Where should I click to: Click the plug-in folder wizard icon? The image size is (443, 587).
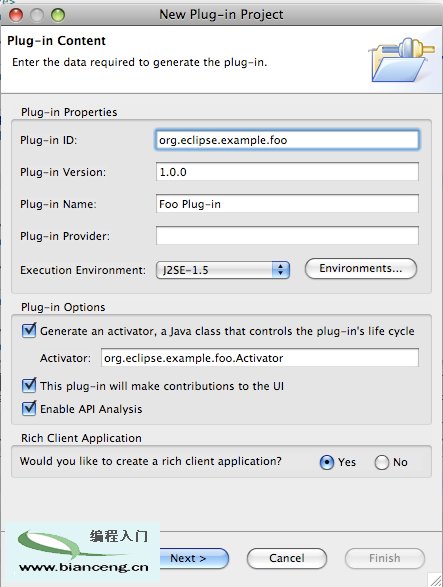tap(401, 60)
